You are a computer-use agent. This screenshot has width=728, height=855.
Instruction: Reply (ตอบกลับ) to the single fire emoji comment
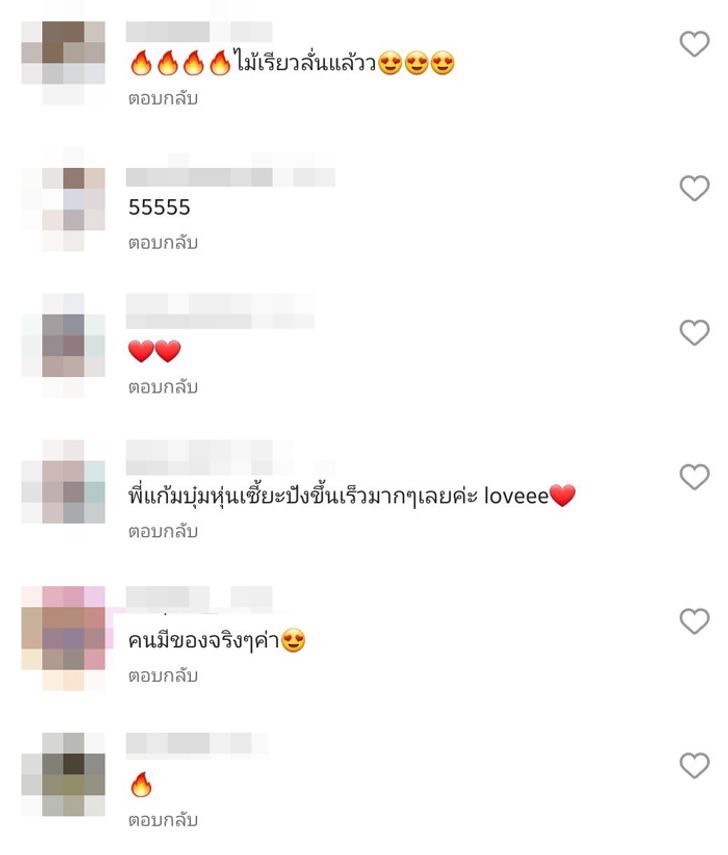coord(163,820)
